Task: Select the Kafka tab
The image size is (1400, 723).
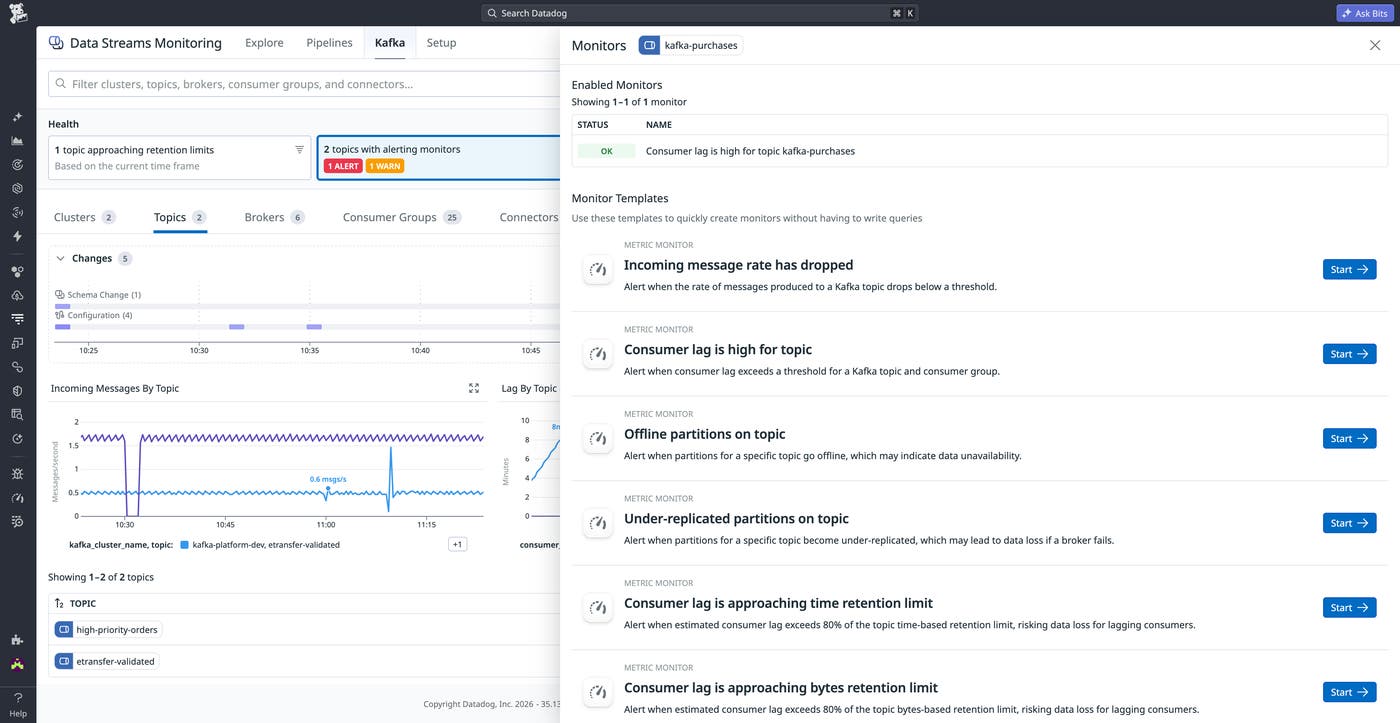Action: 390,43
